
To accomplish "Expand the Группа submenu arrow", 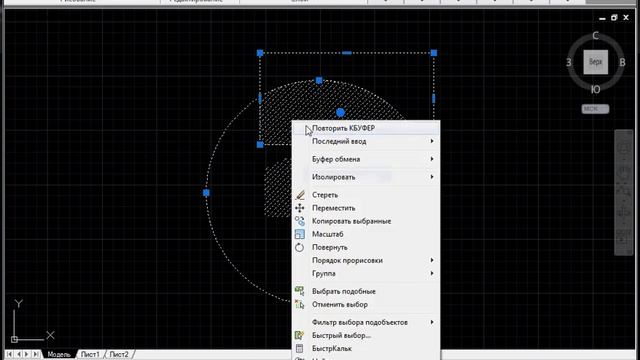I will click(x=432, y=273).
